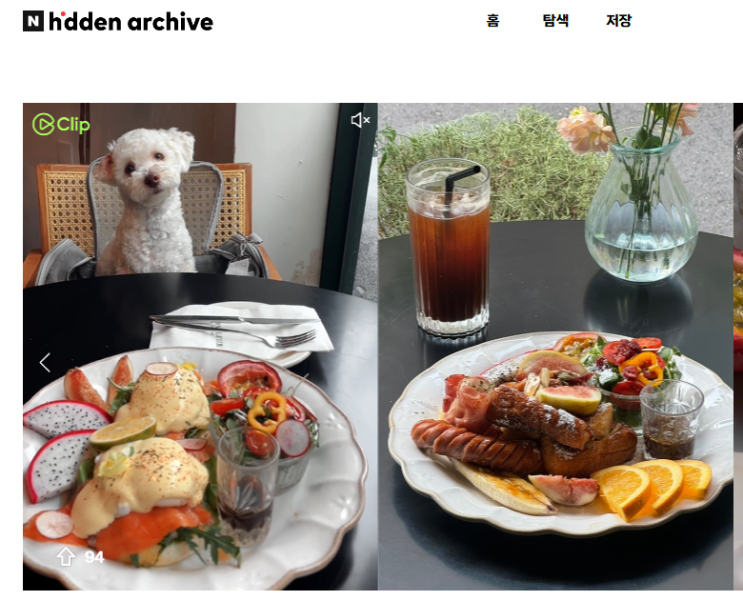
Task: Click the dragon fruit slices in the clip
Action: (x=64, y=448)
